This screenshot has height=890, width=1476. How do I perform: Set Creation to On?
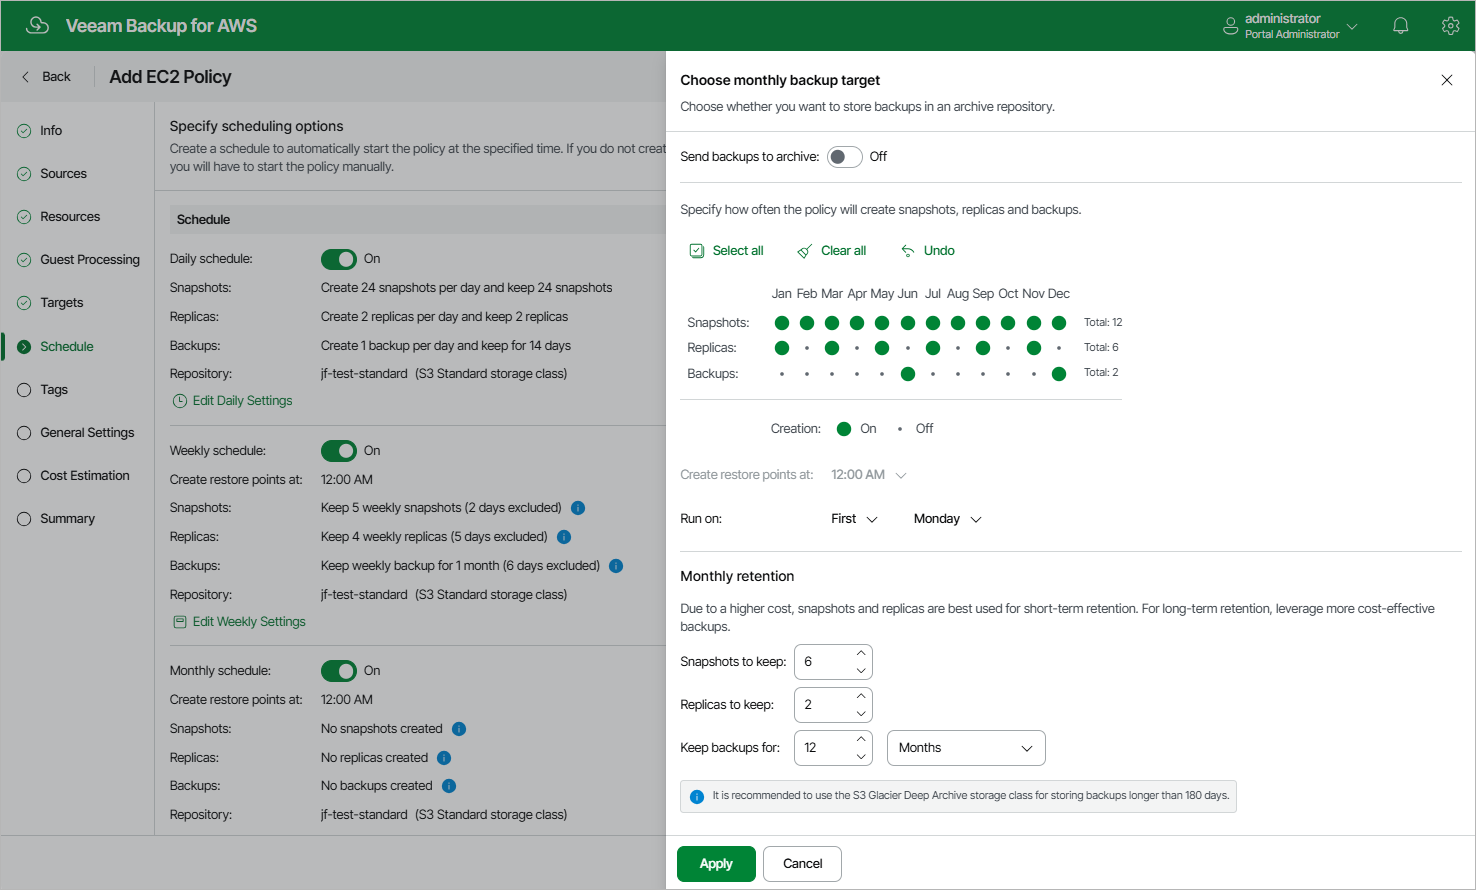point(844,429)
